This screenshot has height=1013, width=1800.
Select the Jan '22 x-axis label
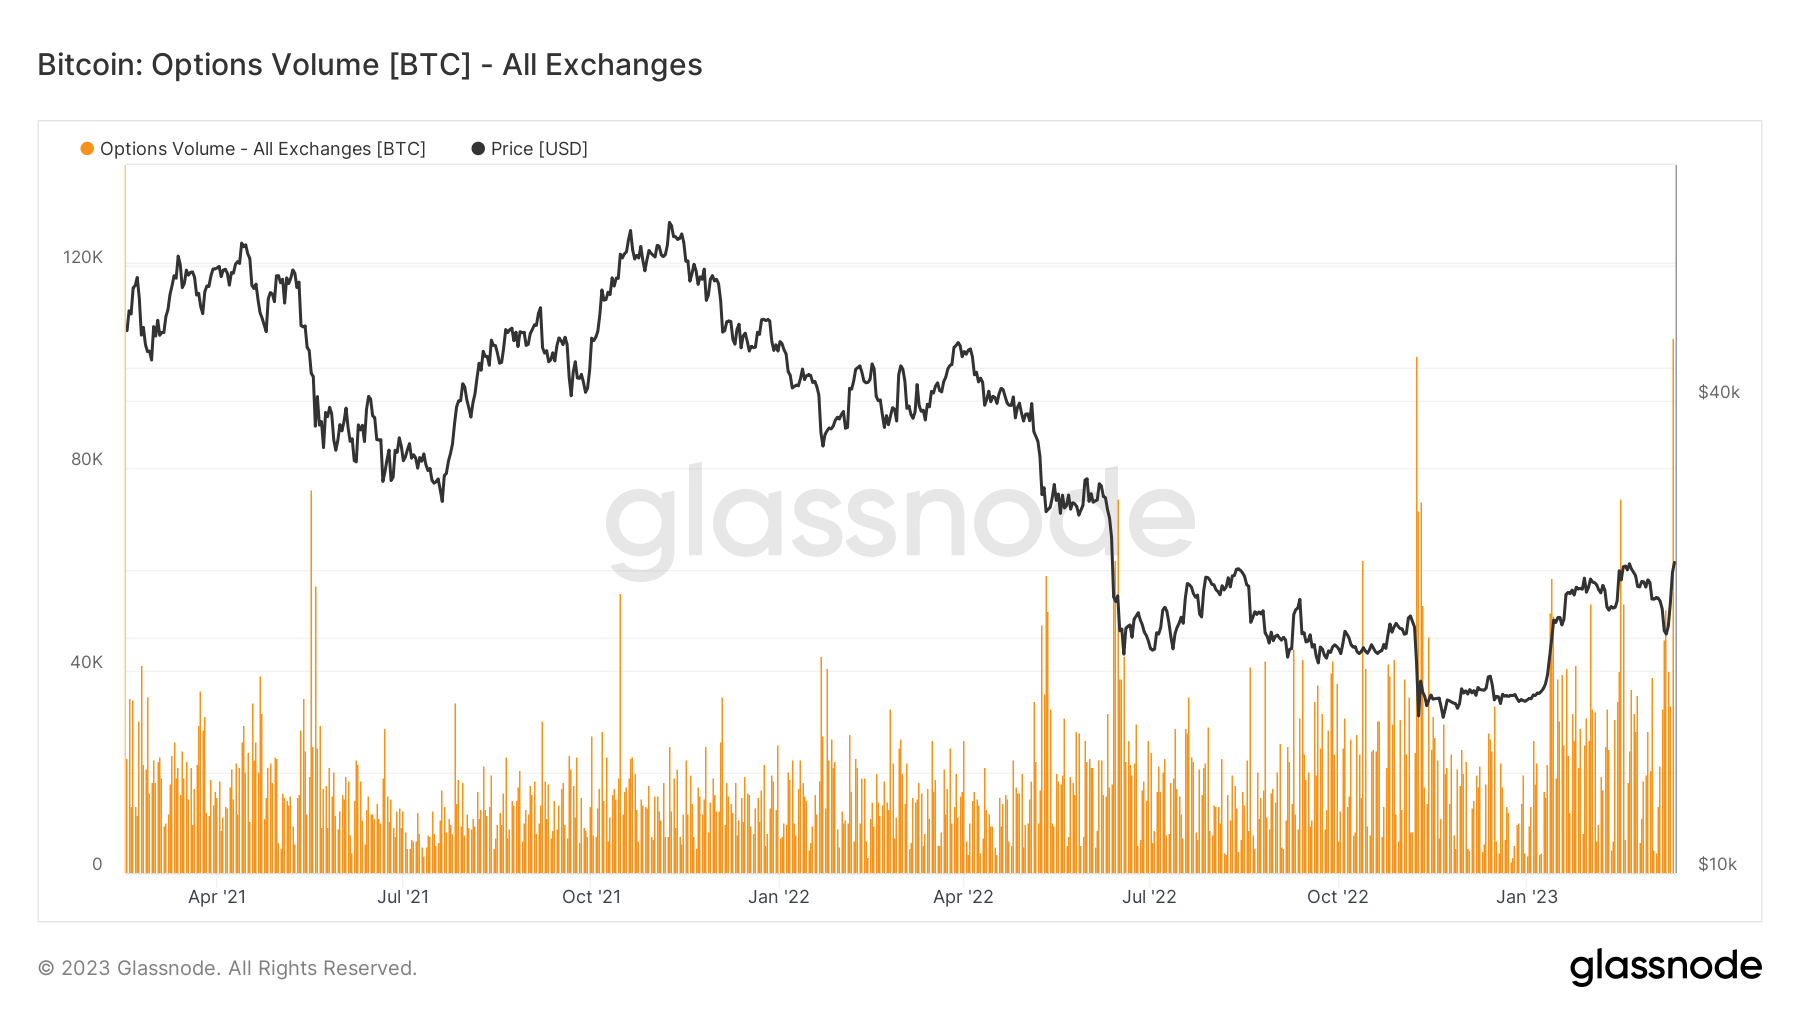pyautogui.click(x=779, y=897)
